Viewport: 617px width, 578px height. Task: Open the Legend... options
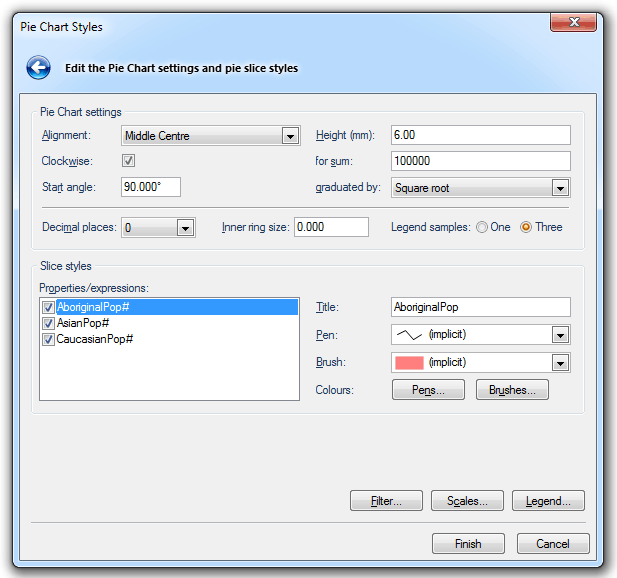click(x=548, y=501)
